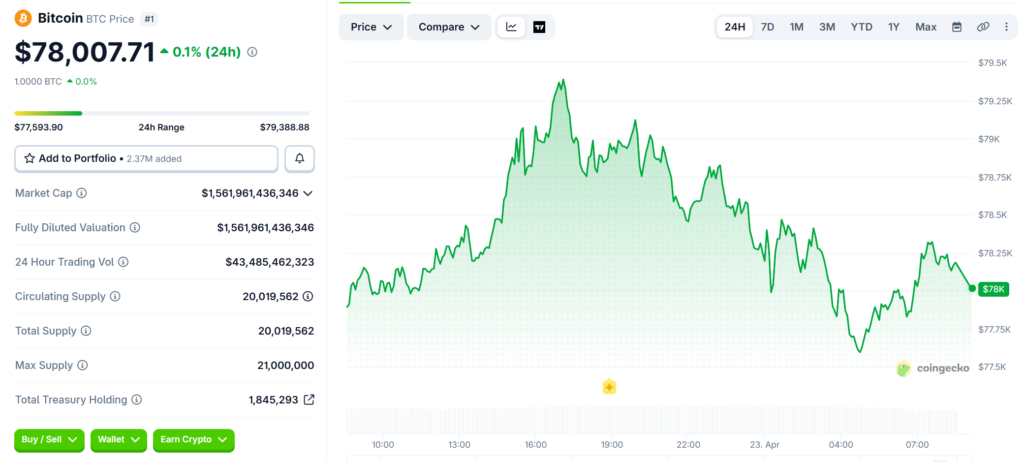Screen dimensions: 1024x462
Task: Select the 24H time range
Action: point(735,27)
